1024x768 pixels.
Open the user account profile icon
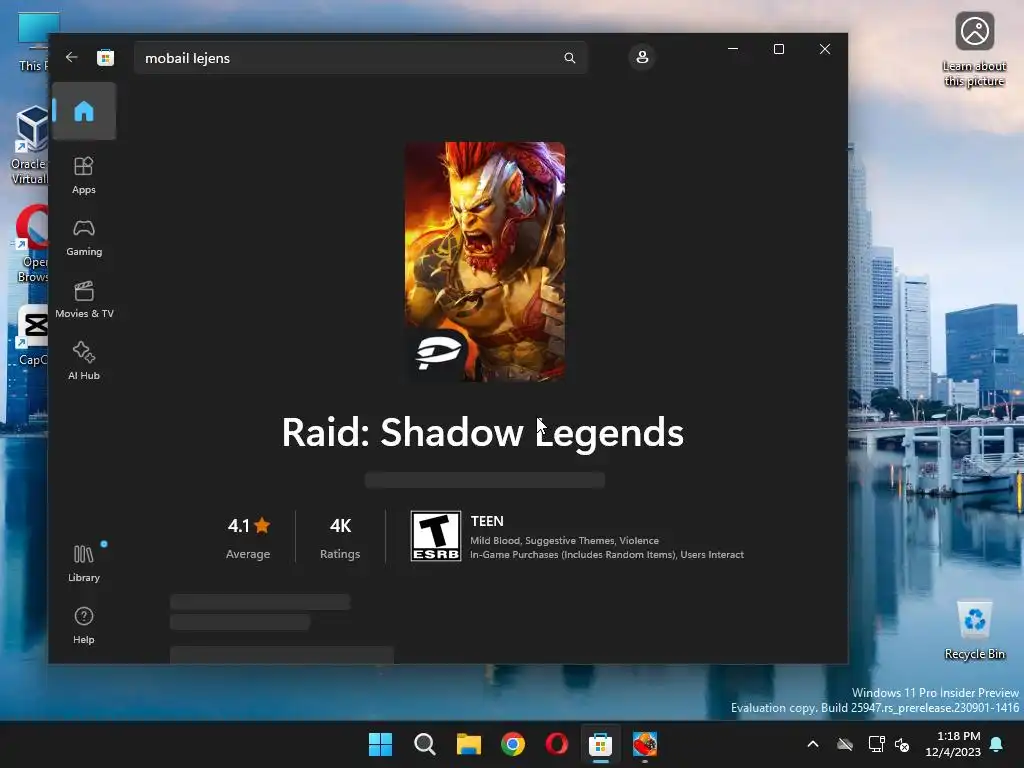(x=642, y=57)
